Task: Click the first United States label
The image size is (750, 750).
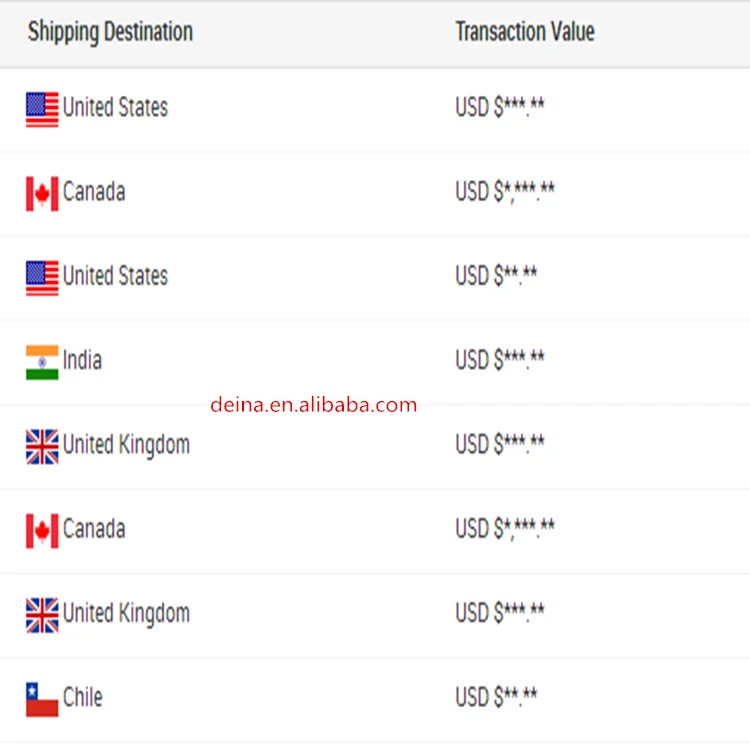Action: click(x=115, y=107)
